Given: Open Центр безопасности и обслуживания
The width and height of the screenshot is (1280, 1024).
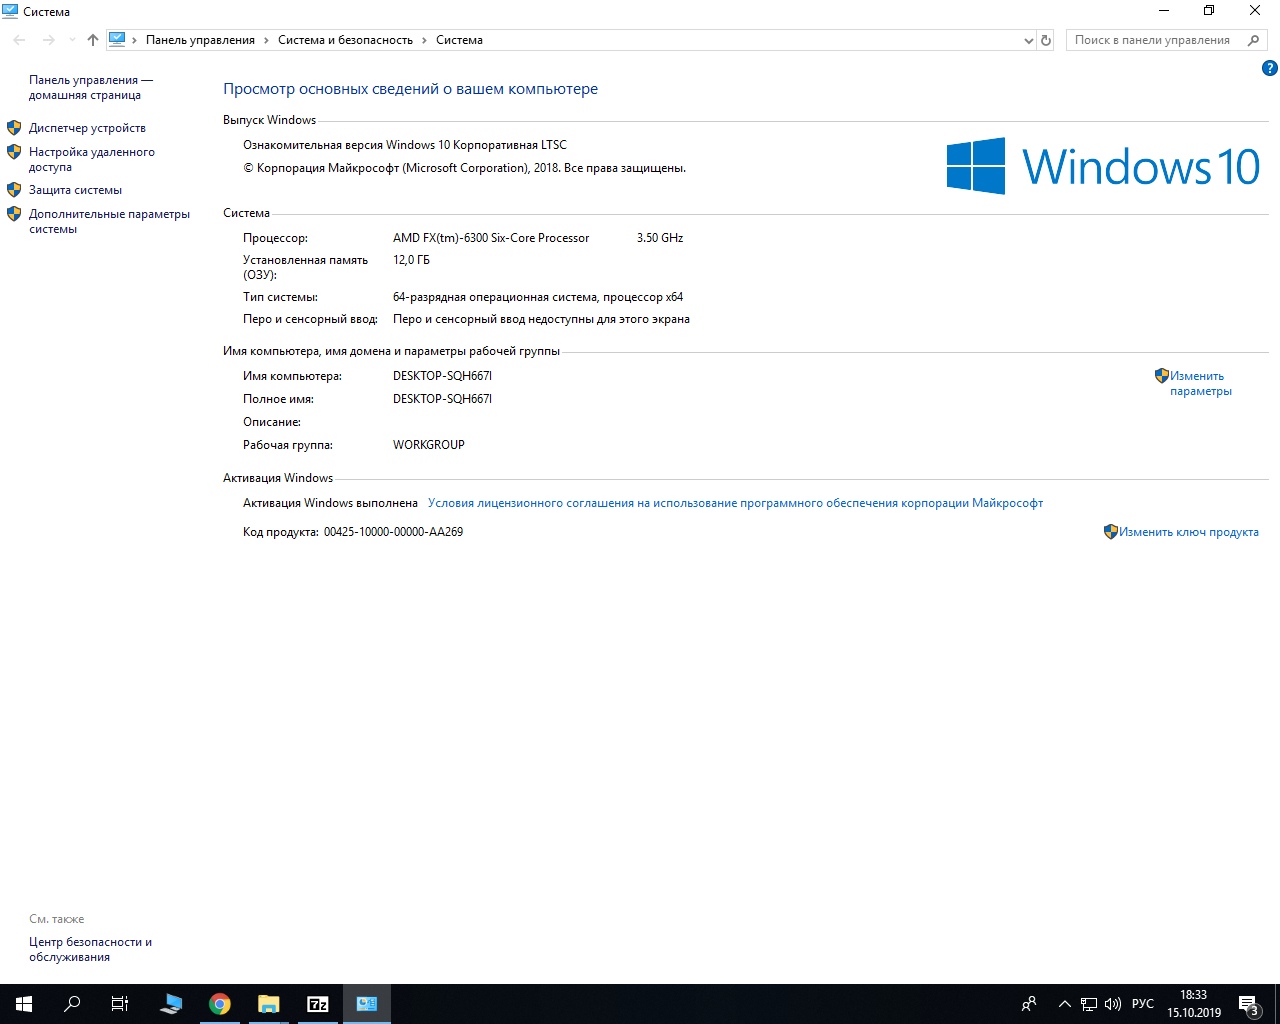Looking at the screenshot, I should (x=90, y=949).
